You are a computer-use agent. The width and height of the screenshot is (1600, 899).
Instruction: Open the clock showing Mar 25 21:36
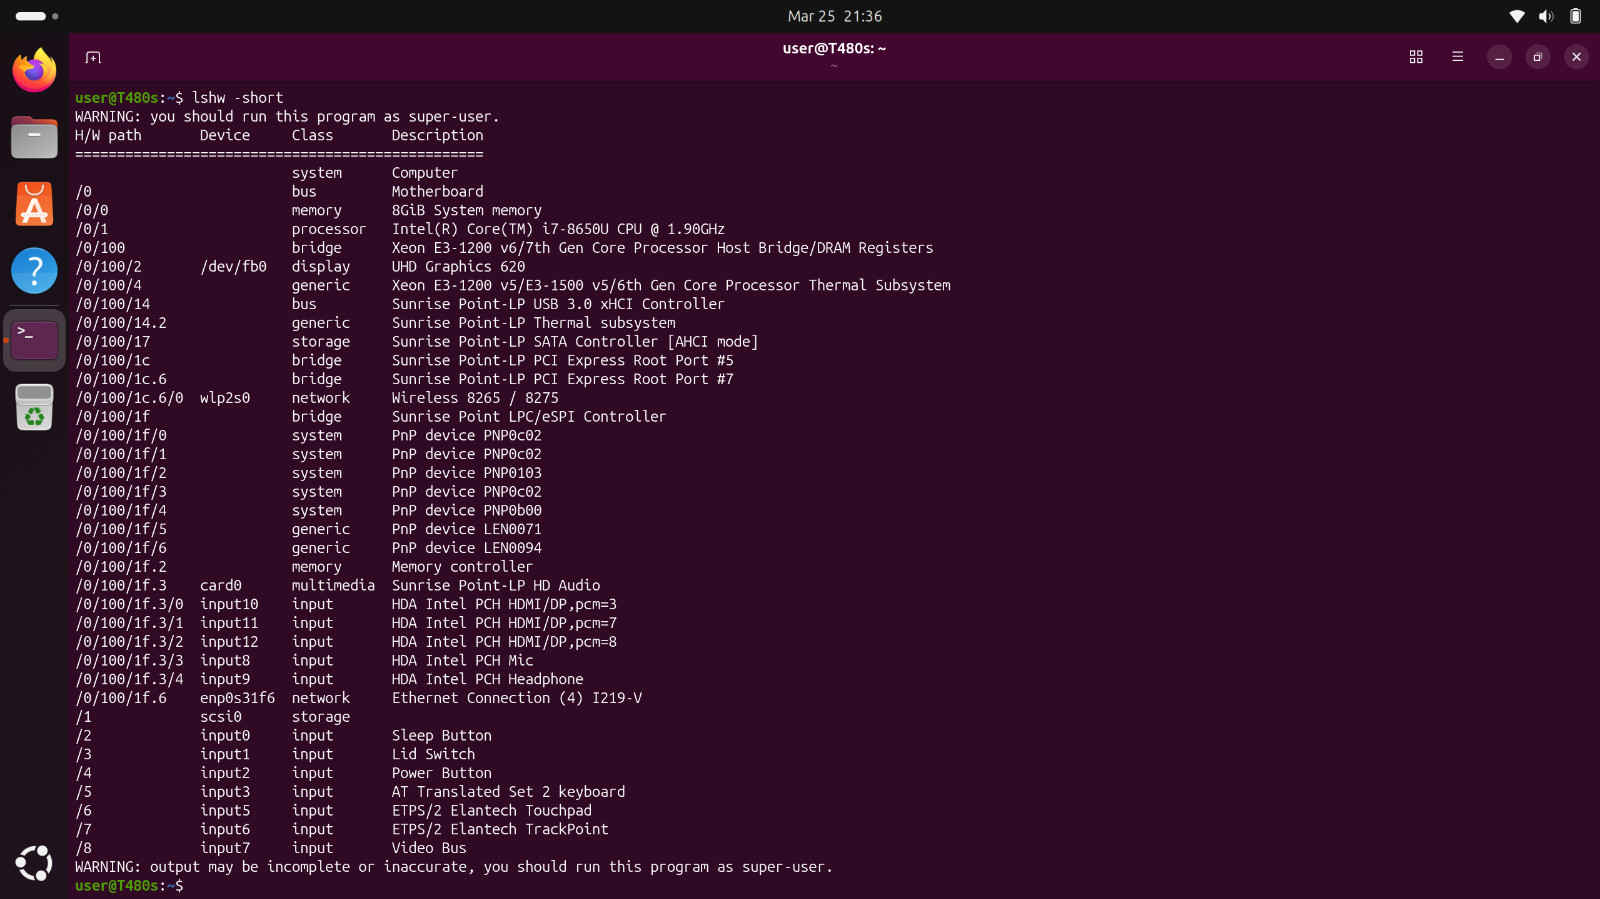(835, 16)
